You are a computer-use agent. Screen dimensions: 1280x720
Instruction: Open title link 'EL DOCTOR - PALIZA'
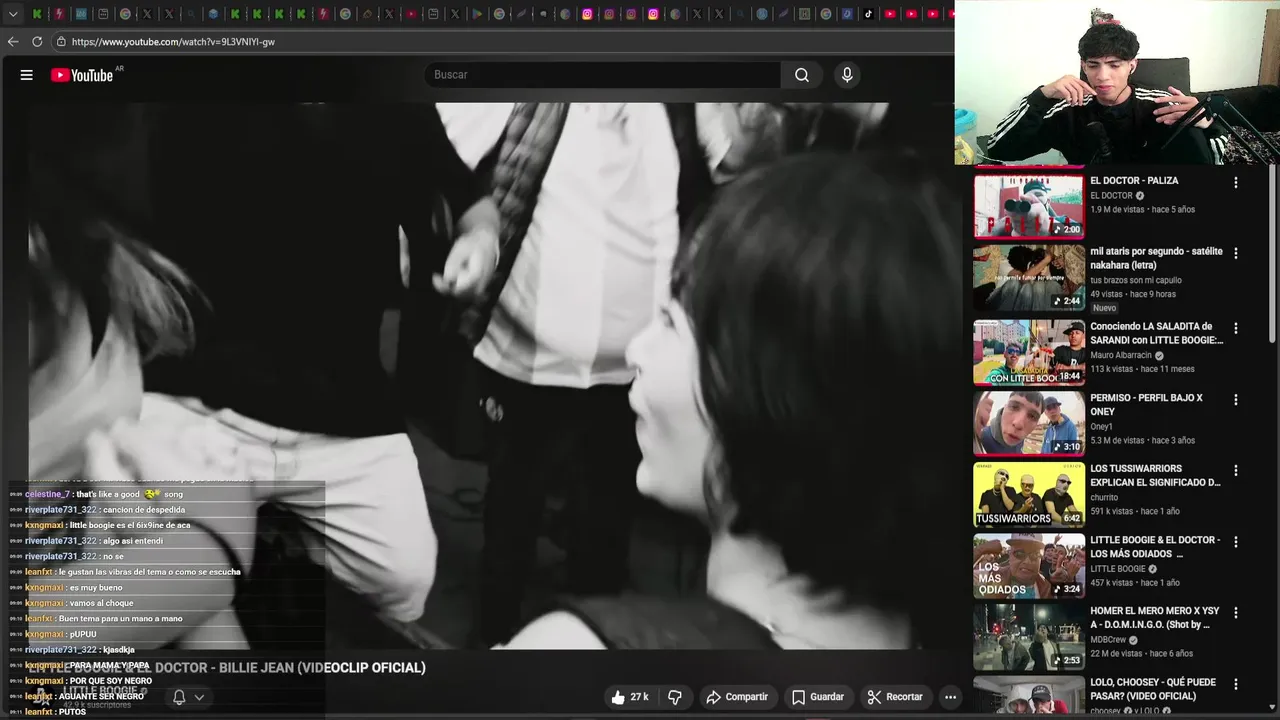point(1134,181)
